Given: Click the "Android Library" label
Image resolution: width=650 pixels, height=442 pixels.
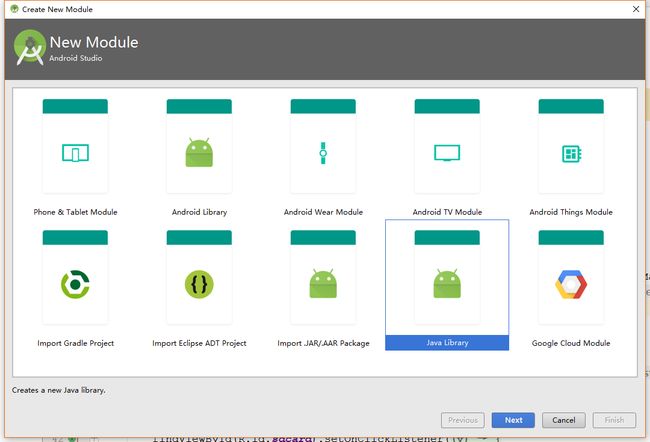Looking at the screenshot, I should pyautogui.click(x=199, y=212).
